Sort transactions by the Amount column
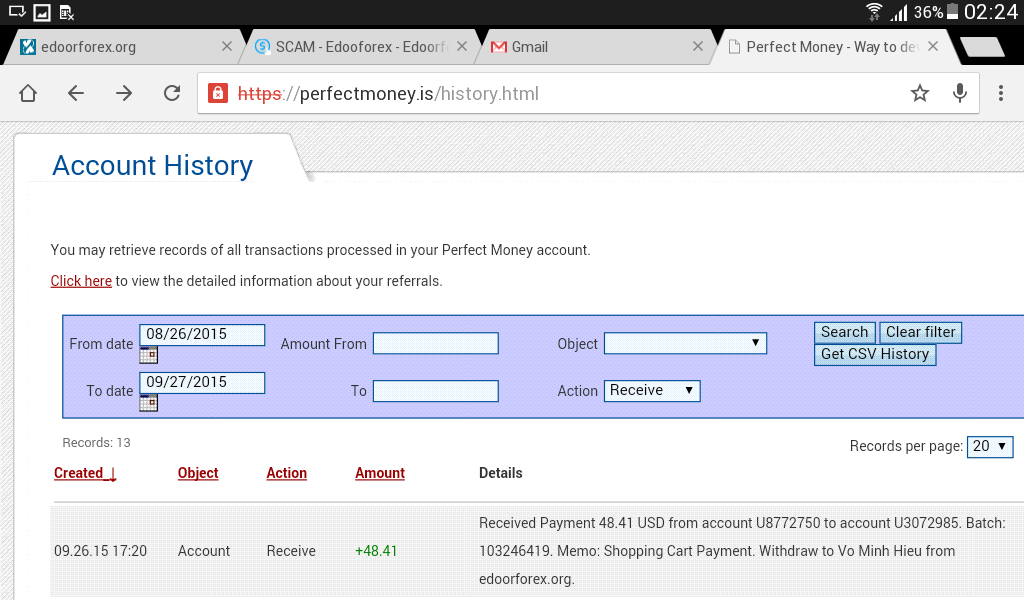Screen dimensions: 1024x600 379,473
